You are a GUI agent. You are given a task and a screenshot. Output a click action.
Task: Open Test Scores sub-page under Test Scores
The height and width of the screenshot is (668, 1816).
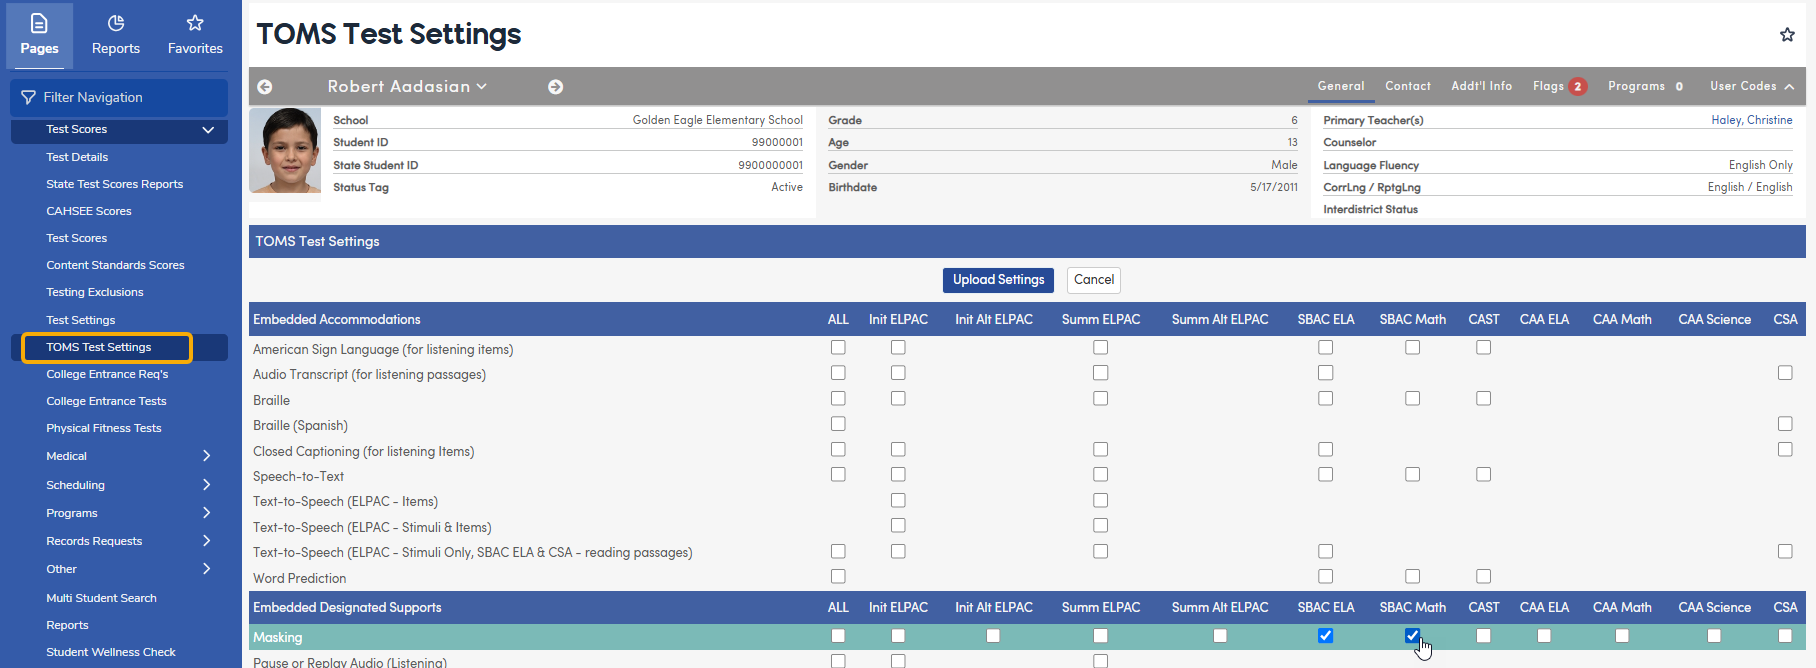(x=76, y=238)
